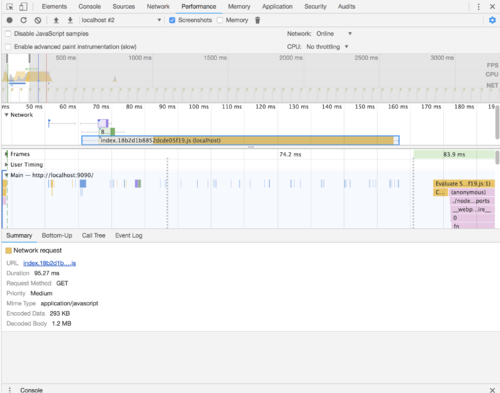The image size is (500, 393).
Task: Toggle the device toolbar icon
Action: click(23, 7)
